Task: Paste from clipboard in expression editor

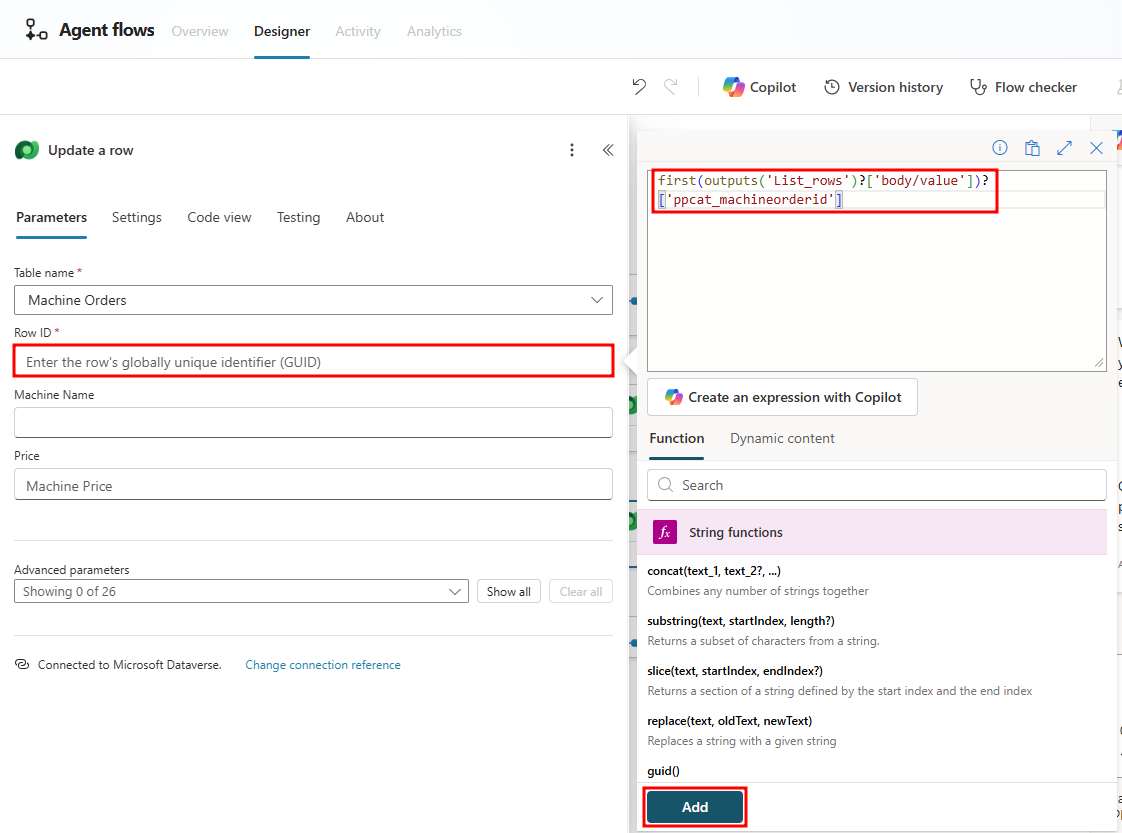Action: (1032, 147)
